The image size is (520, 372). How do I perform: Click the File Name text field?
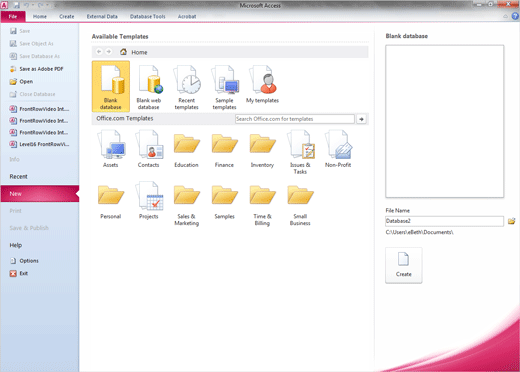tap(444, 221)
